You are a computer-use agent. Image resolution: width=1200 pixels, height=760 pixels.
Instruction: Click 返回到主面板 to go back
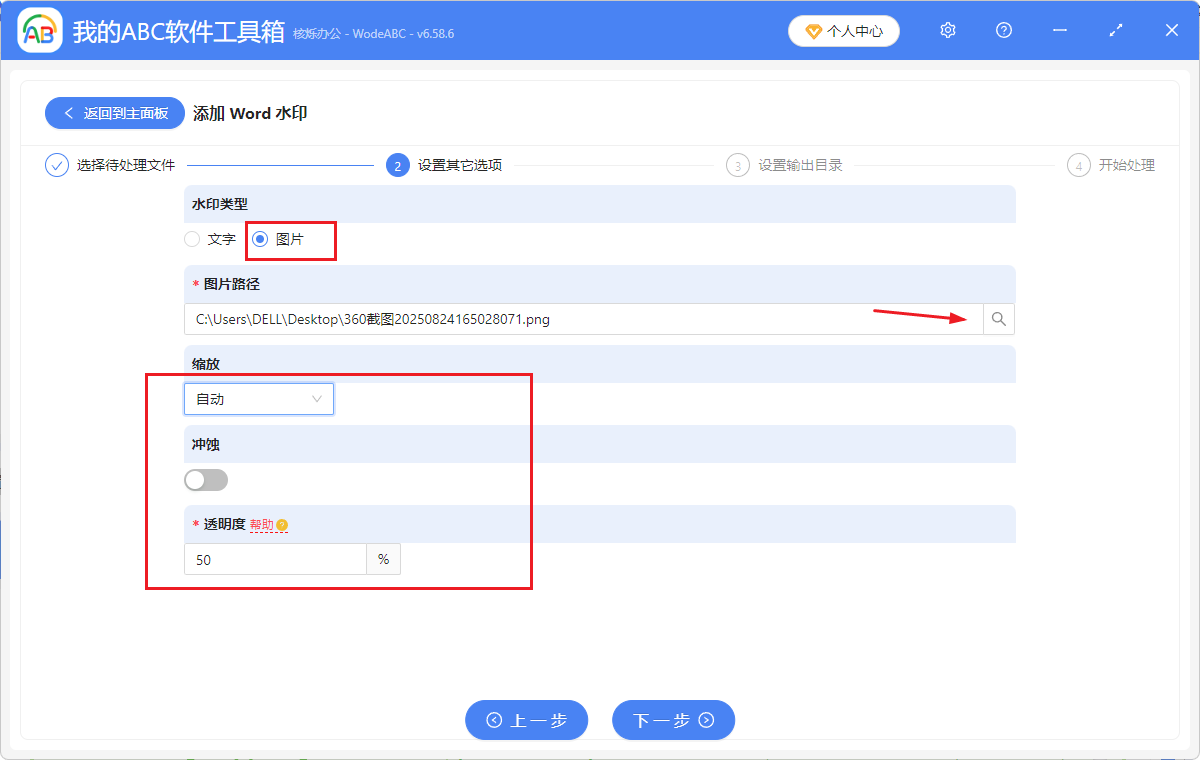pos(114,113)
